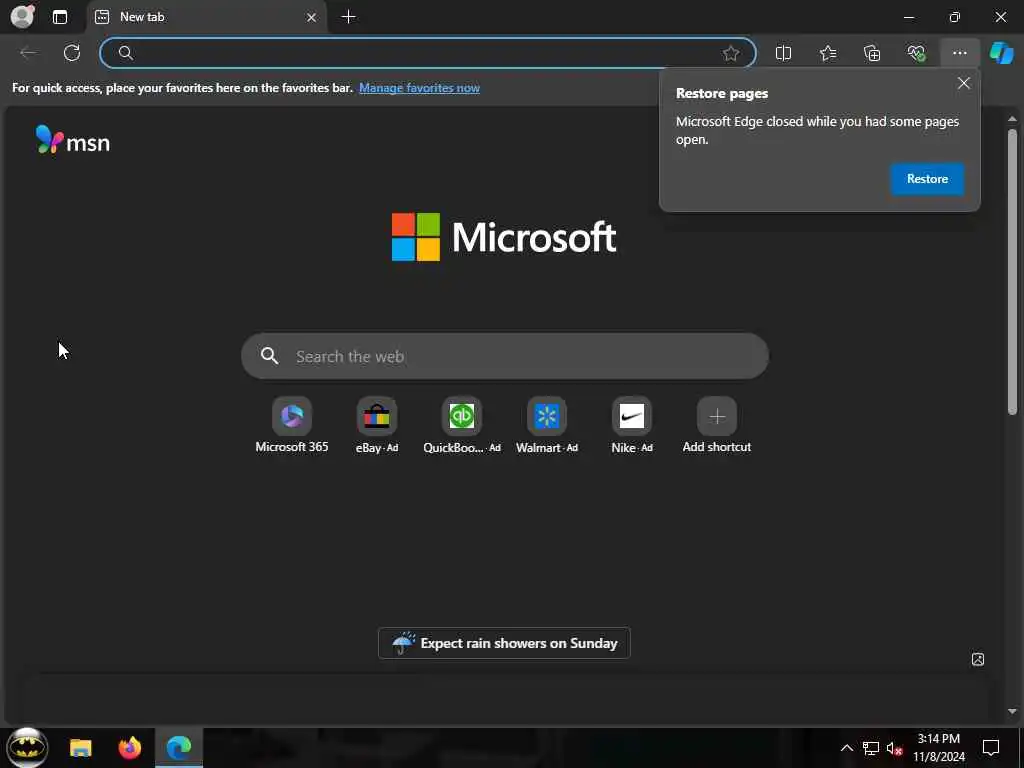Open Split screen view
This screenshot has height=768, width=1024.
[784, 53]
